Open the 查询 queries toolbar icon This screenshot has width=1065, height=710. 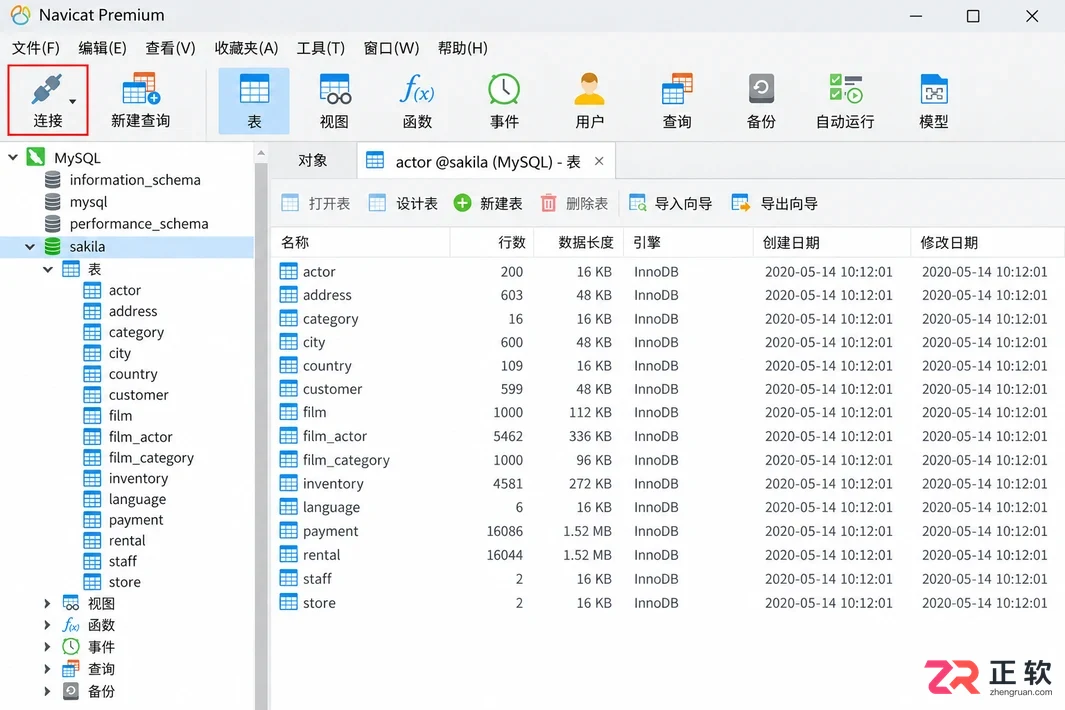point(677,101)
